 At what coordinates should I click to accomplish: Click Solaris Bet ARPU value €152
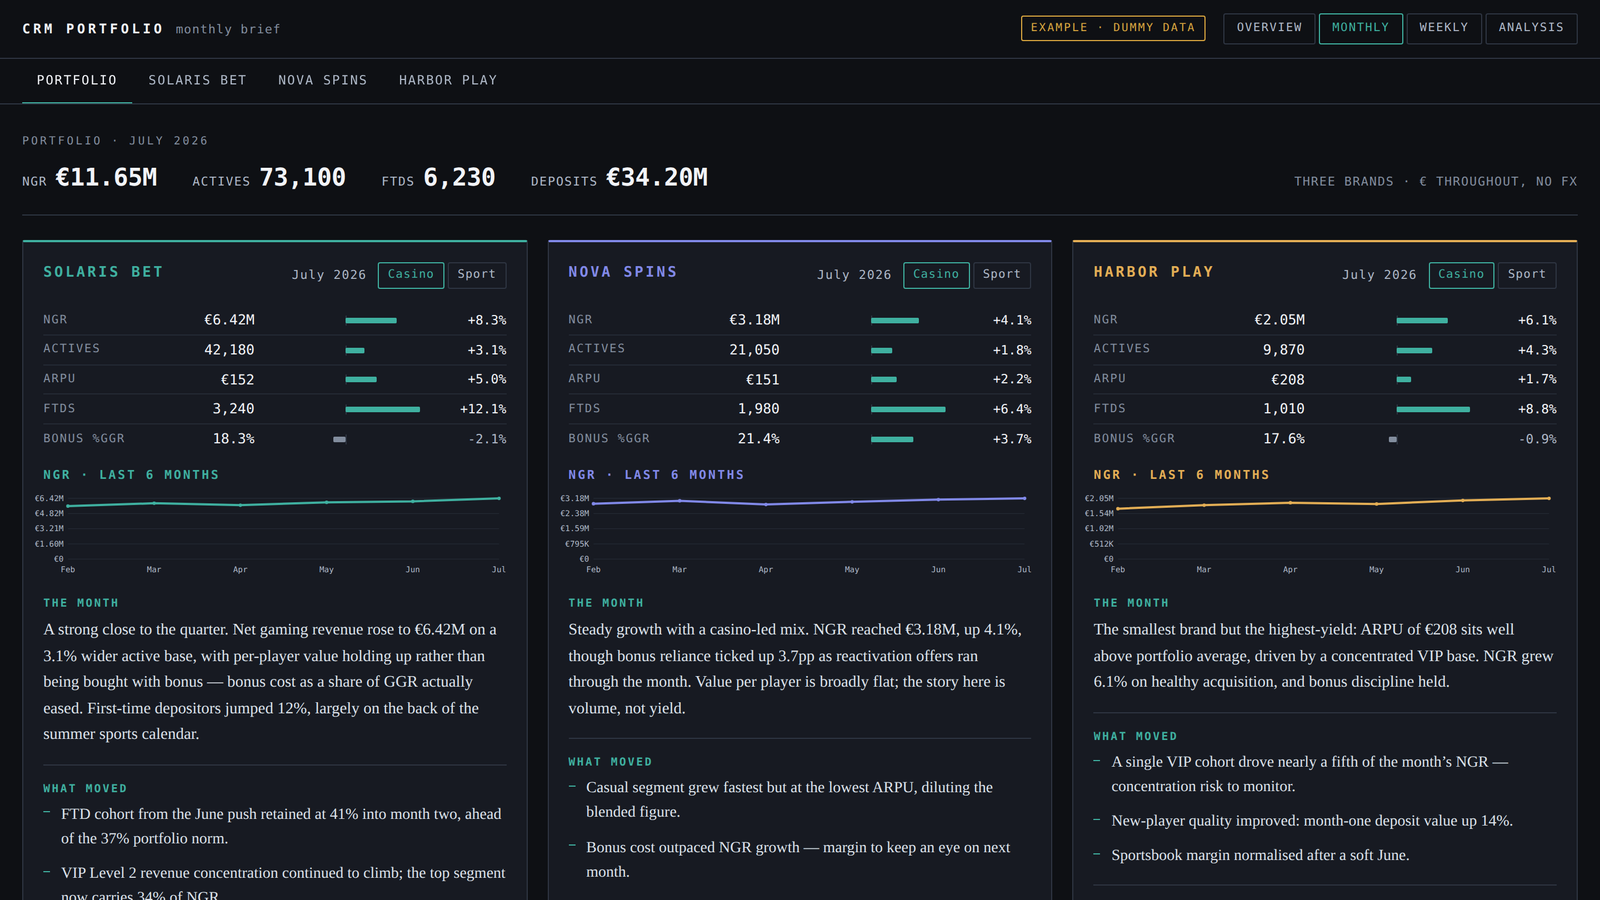click(237, 380)
